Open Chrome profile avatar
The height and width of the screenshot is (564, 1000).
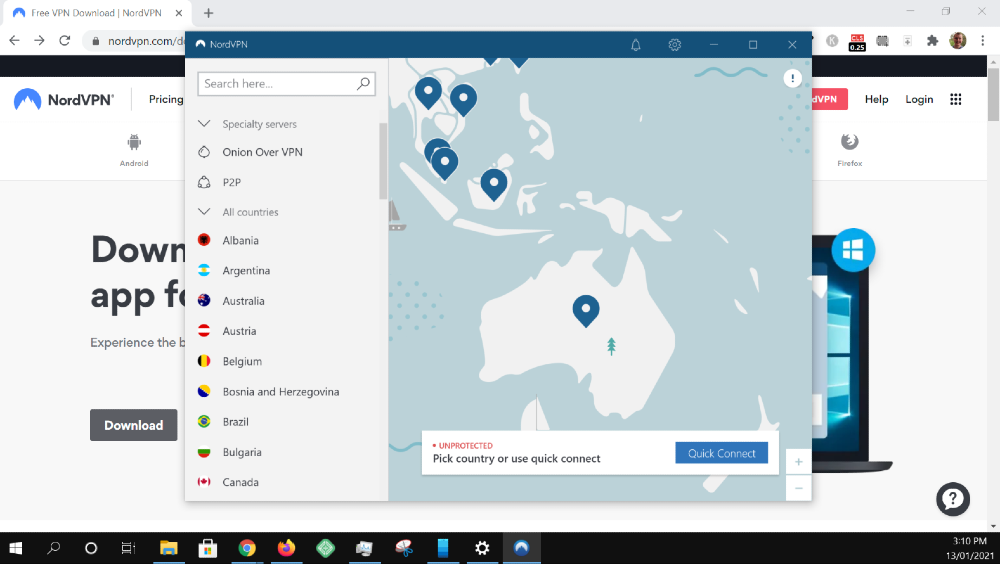coord(957,41)
